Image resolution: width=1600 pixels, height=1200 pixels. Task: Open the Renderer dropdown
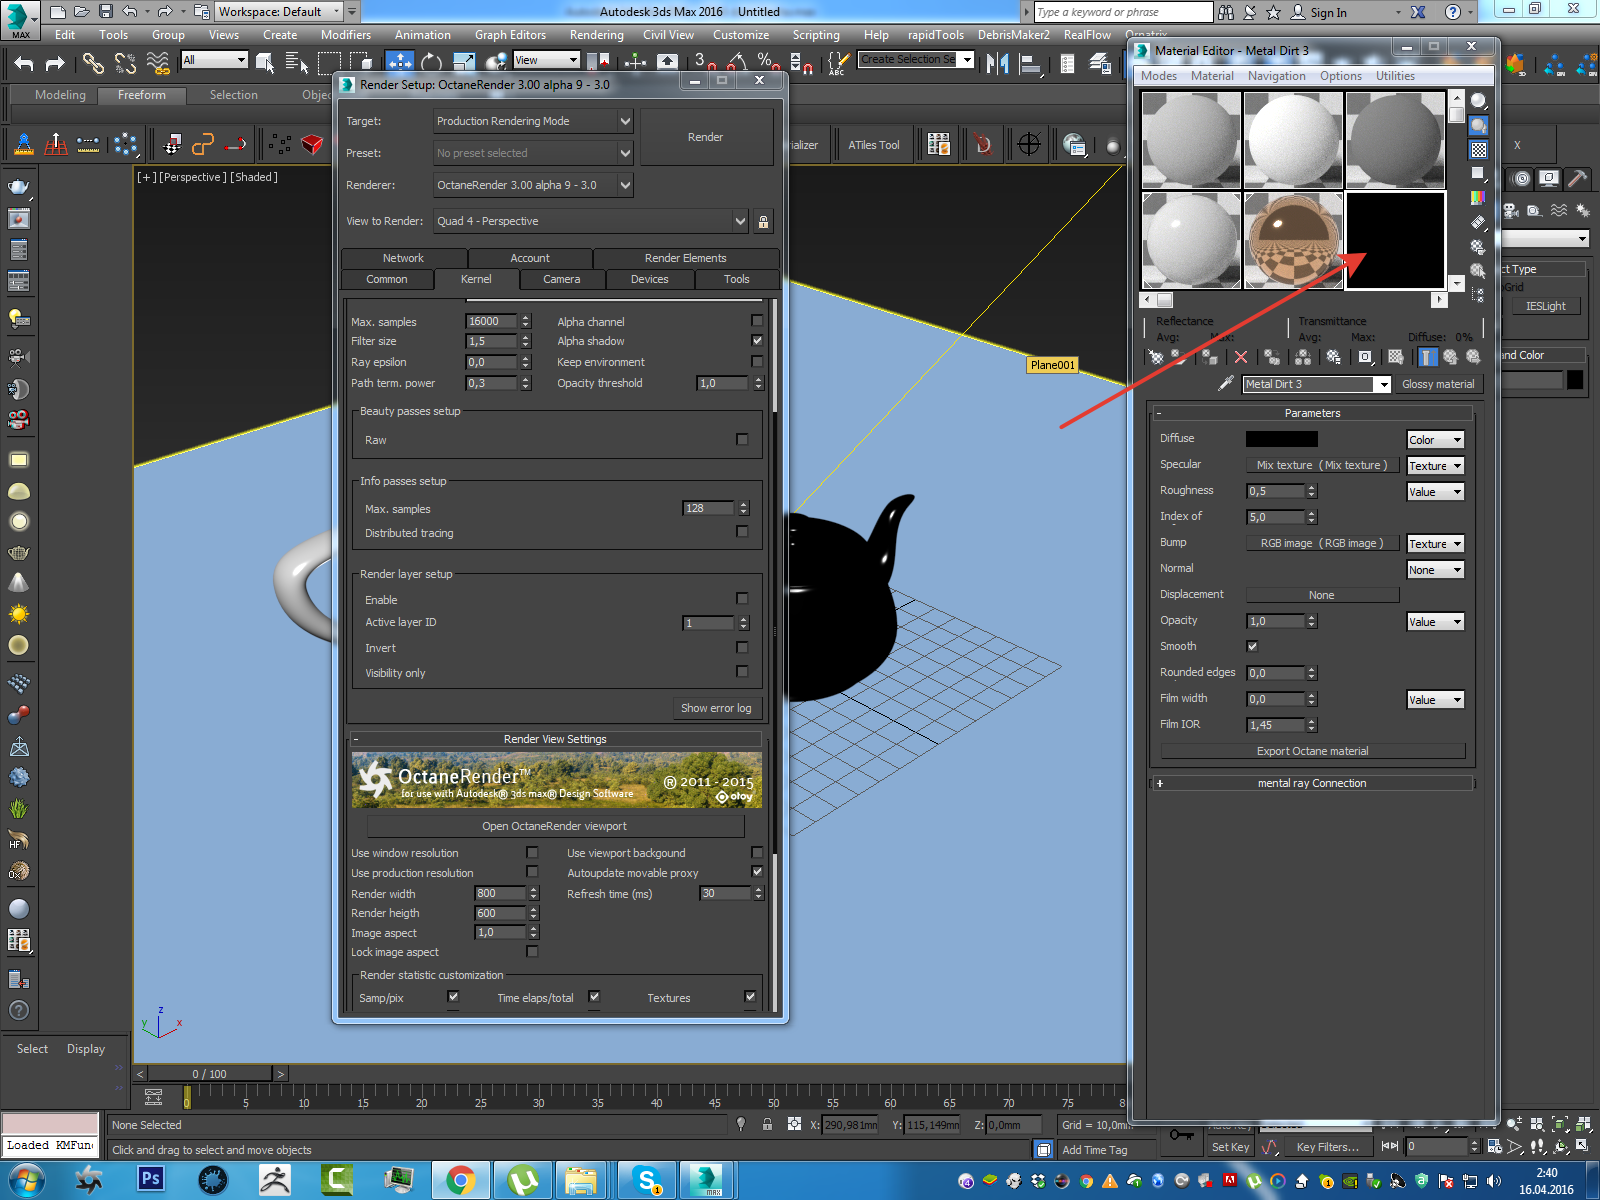pyautogui.click(x=533, y=185)
